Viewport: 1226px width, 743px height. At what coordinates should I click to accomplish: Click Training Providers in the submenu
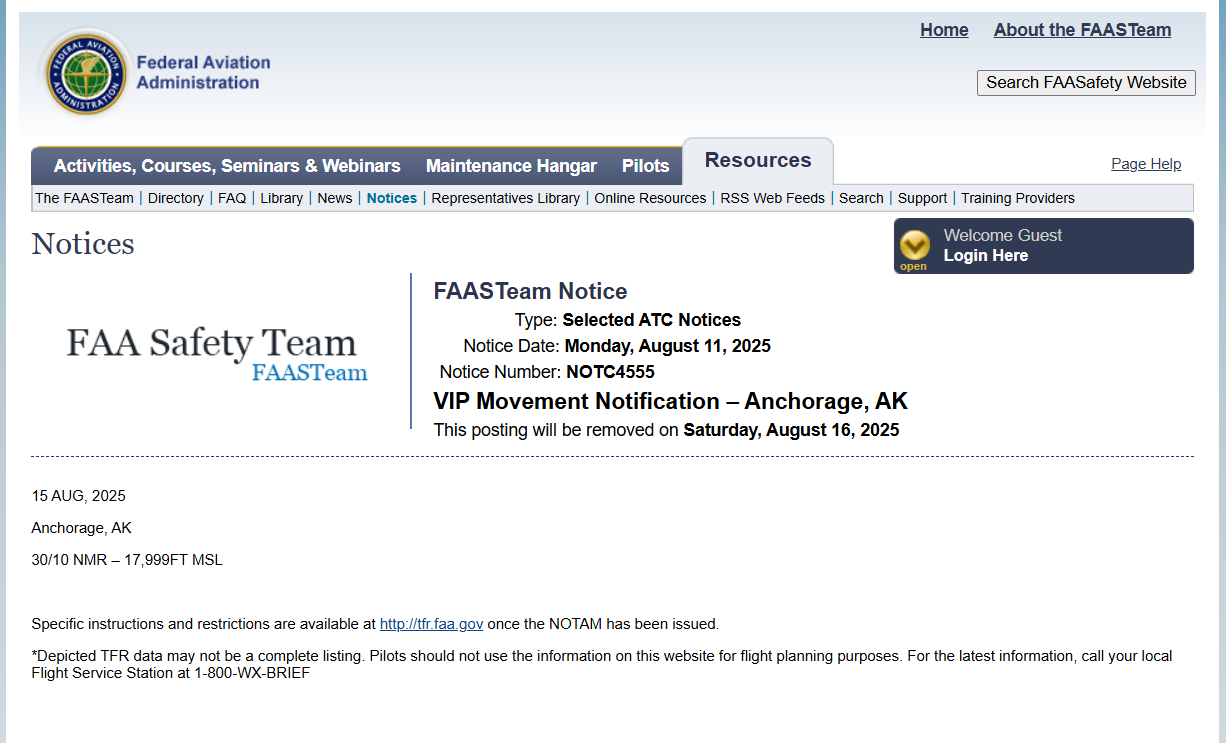click(1017, 198)
